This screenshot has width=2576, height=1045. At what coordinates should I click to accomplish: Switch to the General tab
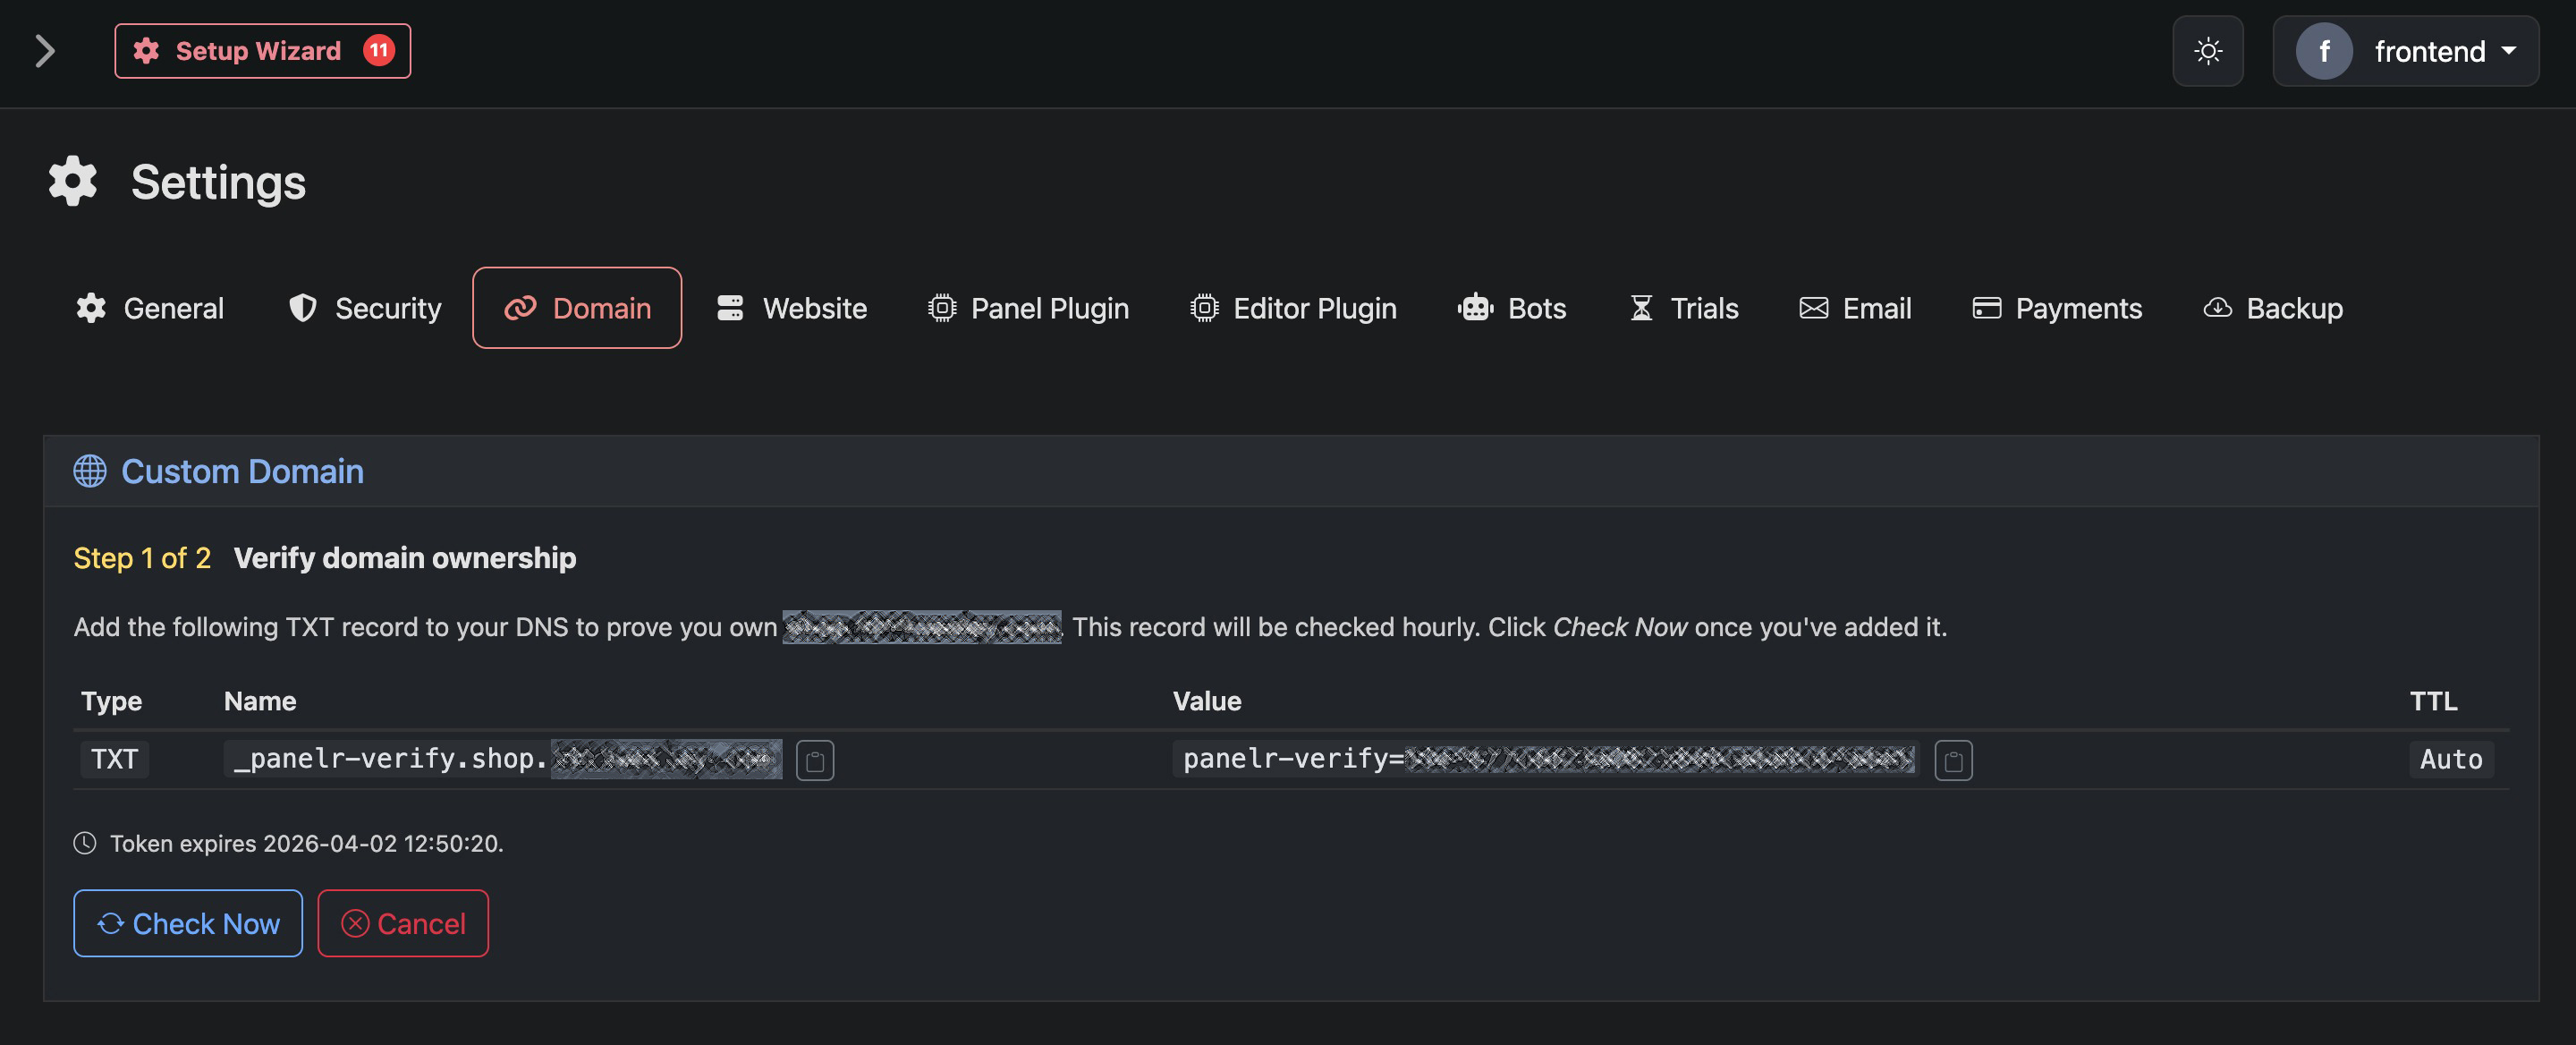point(150,308)
